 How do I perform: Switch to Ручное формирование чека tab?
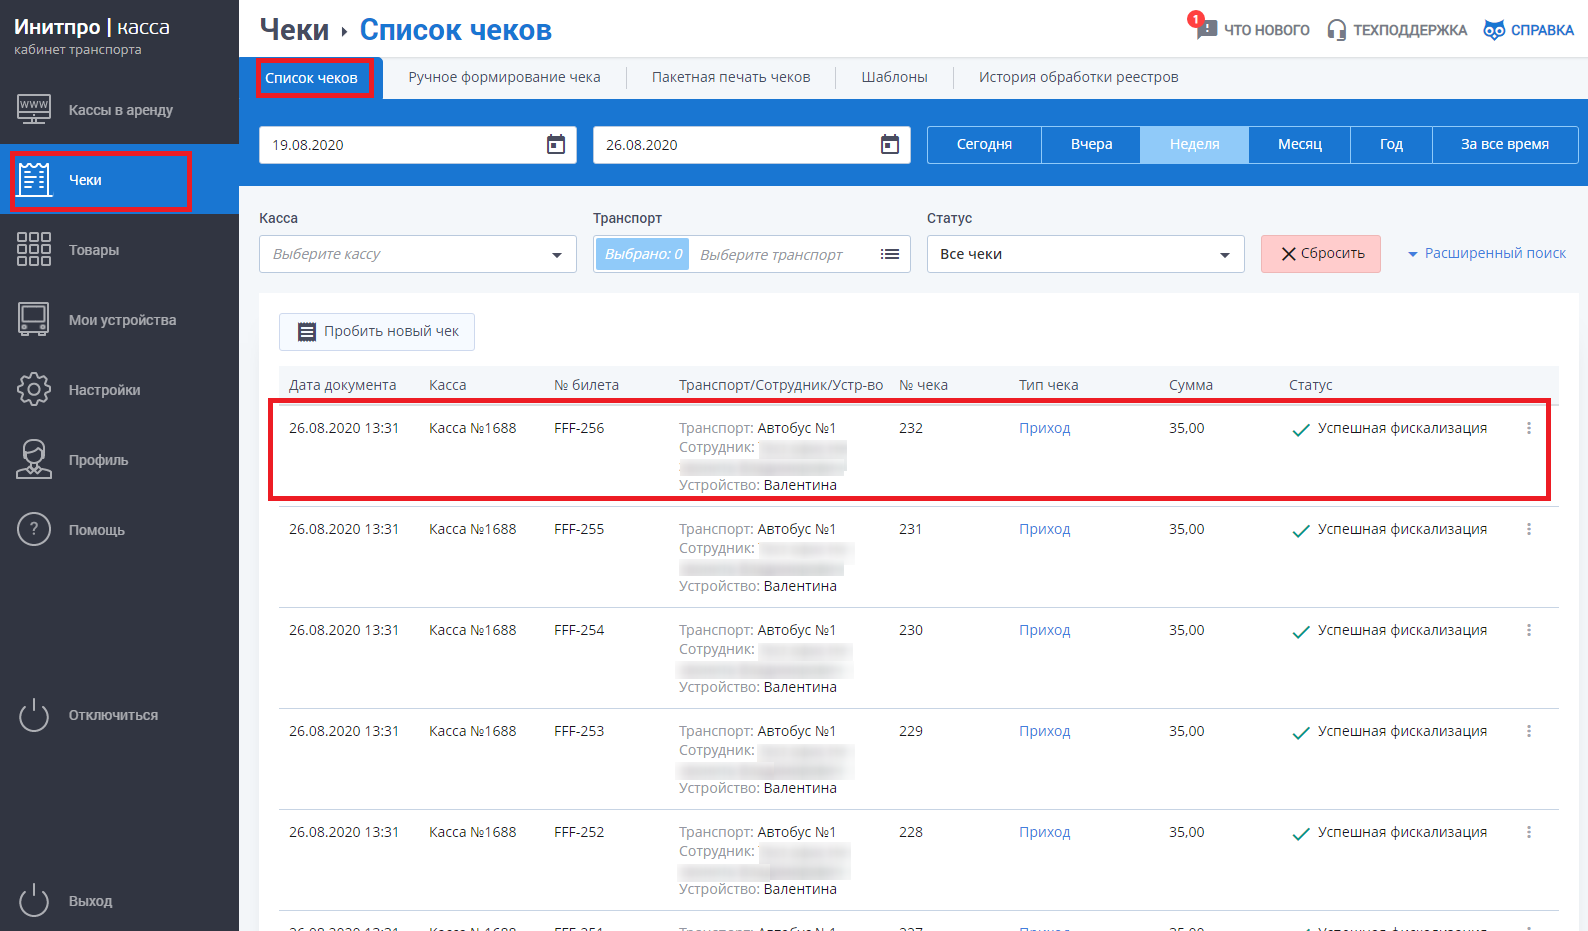504,77
